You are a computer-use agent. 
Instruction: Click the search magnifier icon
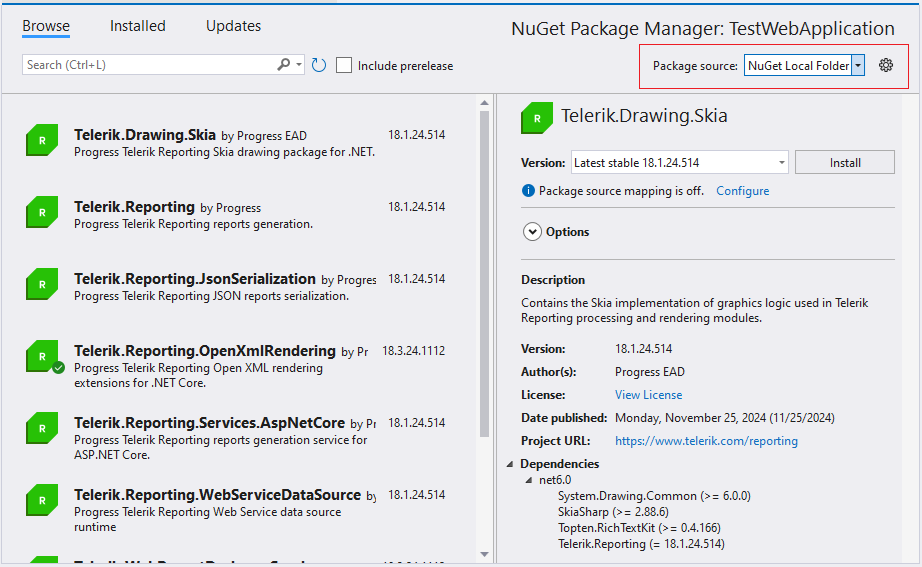[284, 65]
